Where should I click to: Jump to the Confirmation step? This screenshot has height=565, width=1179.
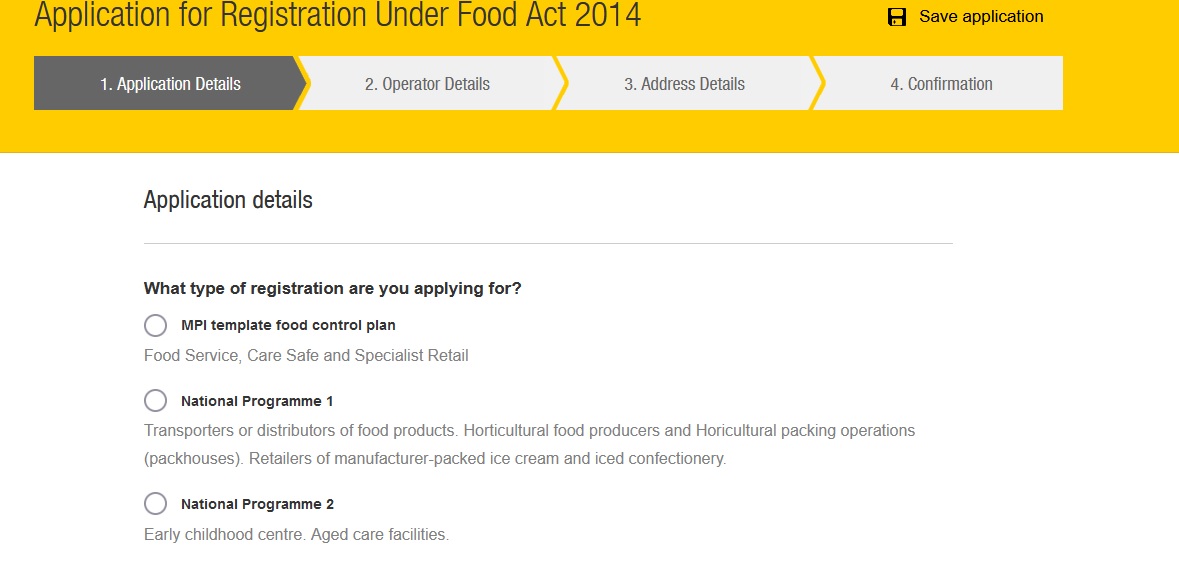941,84
